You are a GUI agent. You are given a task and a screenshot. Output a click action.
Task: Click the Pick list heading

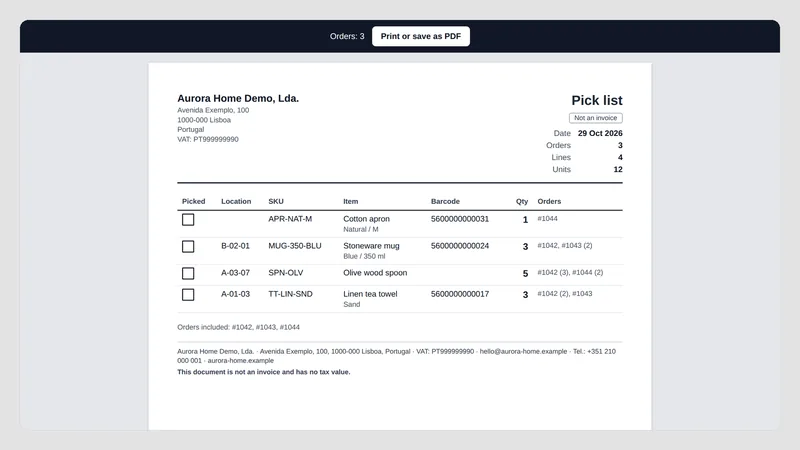(x=596, y=100)
